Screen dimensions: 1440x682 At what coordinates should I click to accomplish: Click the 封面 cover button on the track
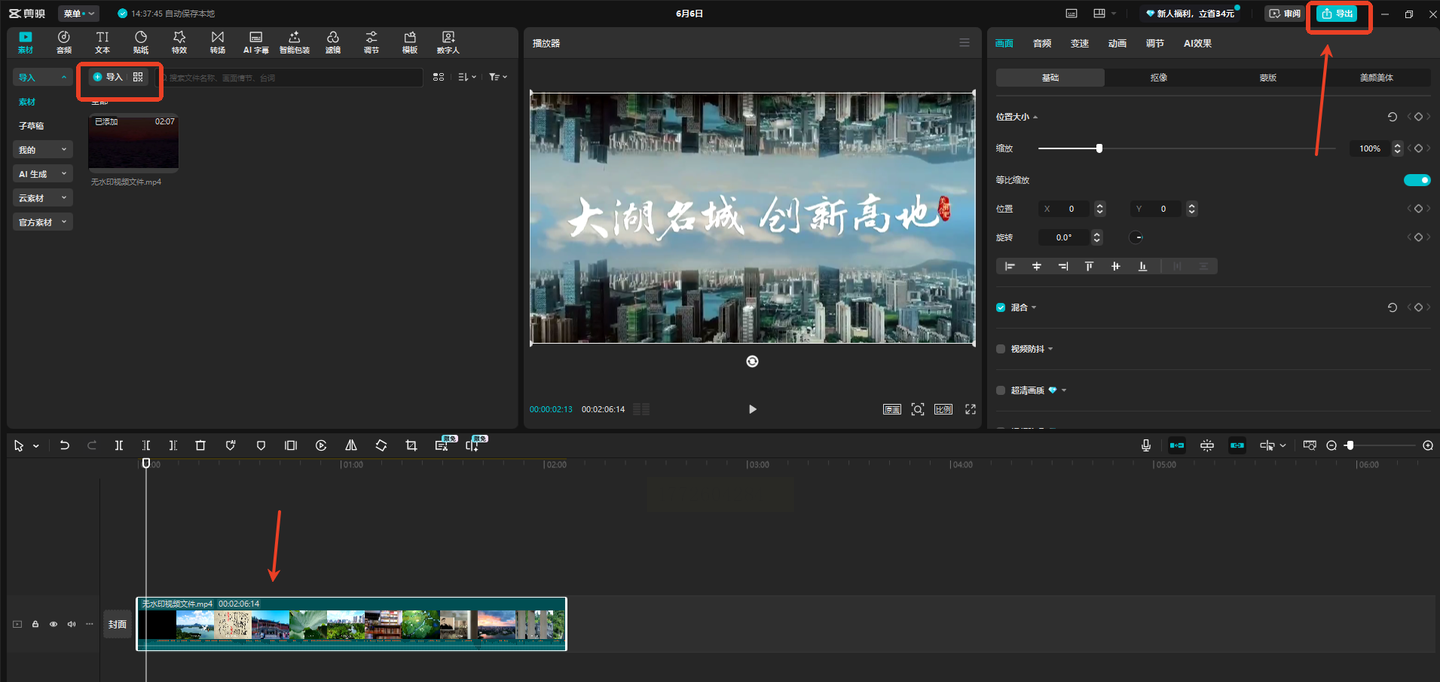(118, 624)
